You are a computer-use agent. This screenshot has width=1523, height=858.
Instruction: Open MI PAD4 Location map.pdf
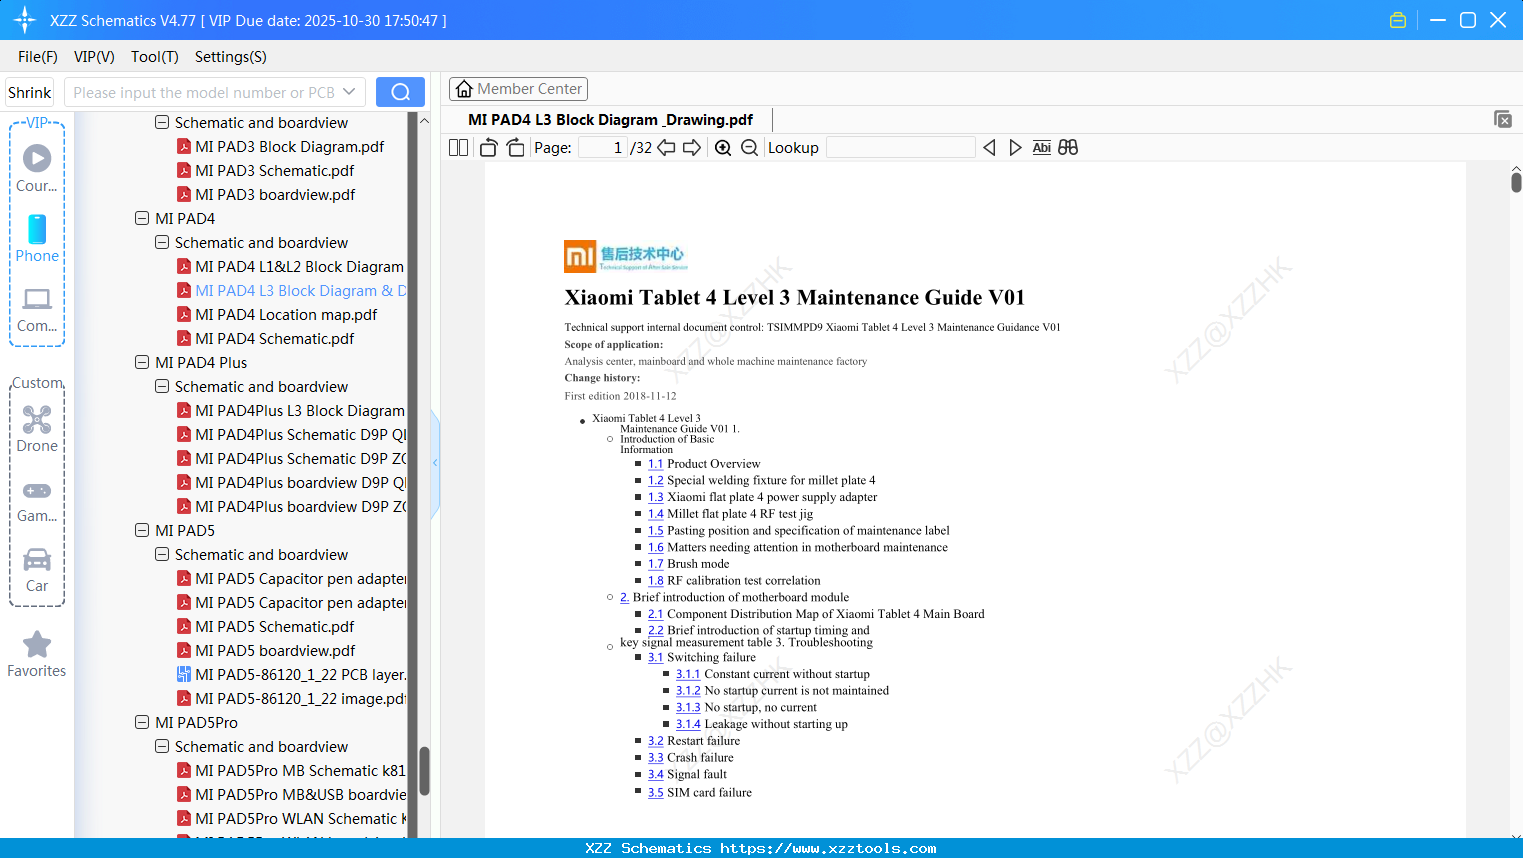[277, 314]
